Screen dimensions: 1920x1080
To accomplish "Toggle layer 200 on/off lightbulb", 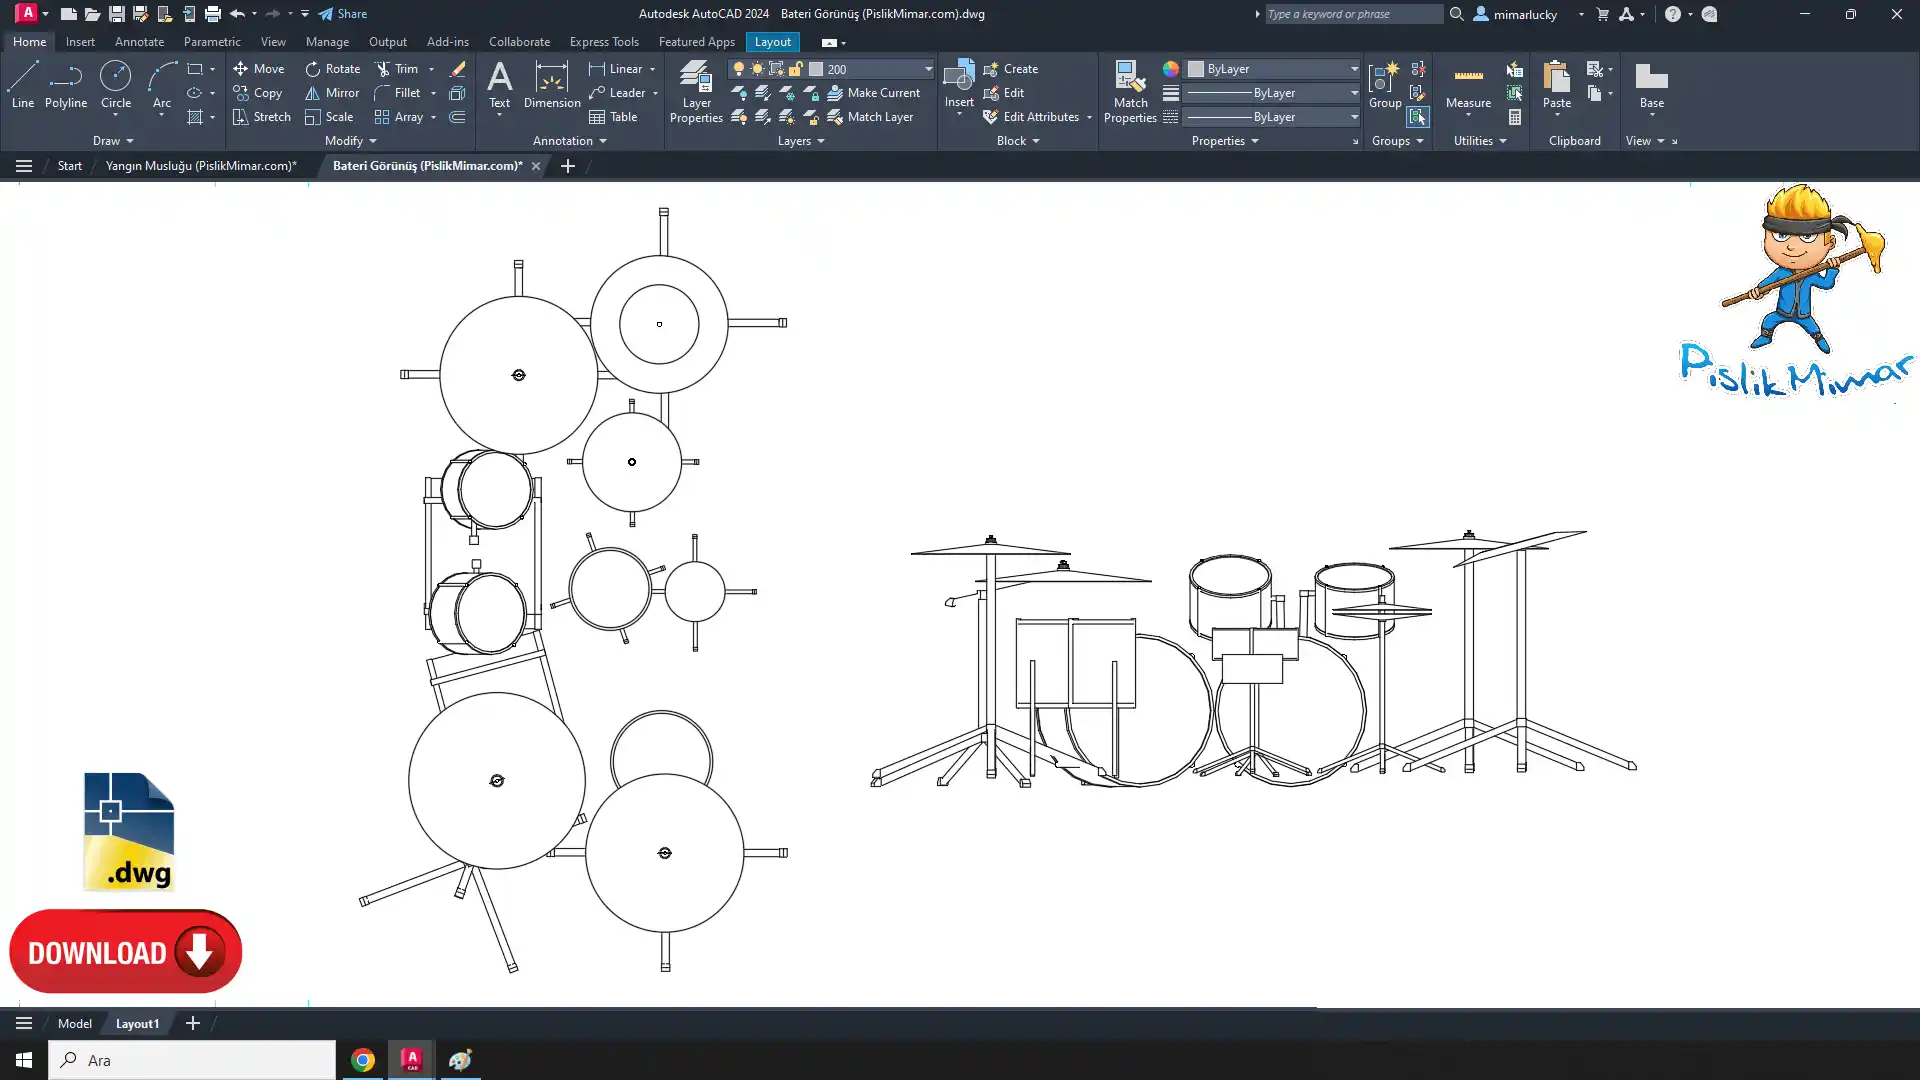I will click(x=739, y=69).
